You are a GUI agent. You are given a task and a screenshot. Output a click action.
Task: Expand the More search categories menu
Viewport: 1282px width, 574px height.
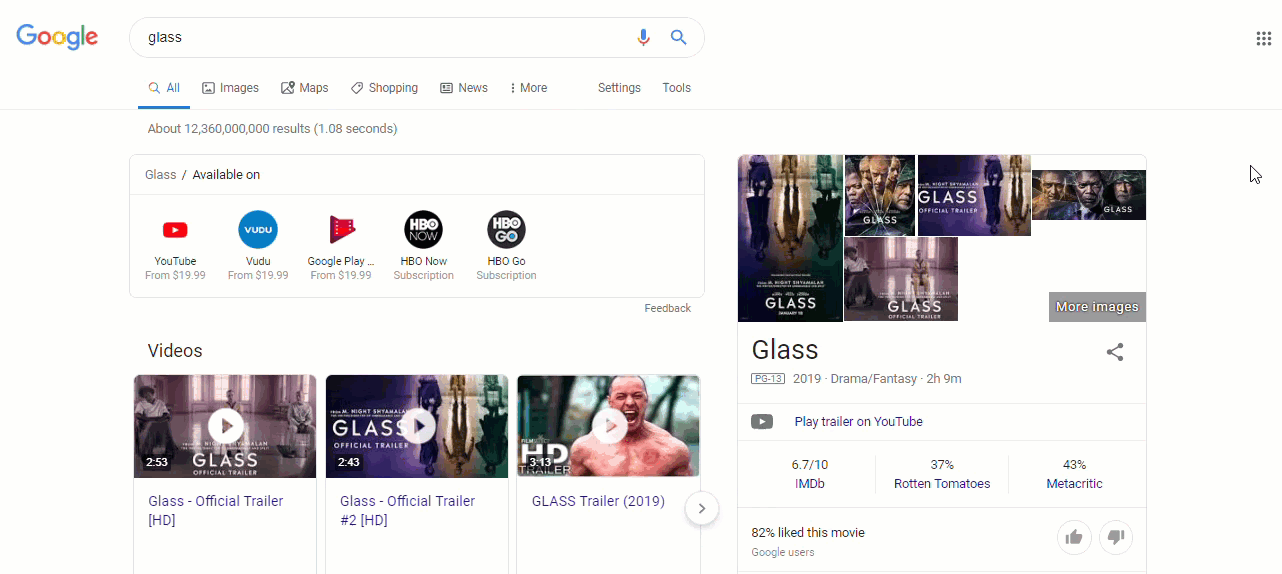pos(528,88)
